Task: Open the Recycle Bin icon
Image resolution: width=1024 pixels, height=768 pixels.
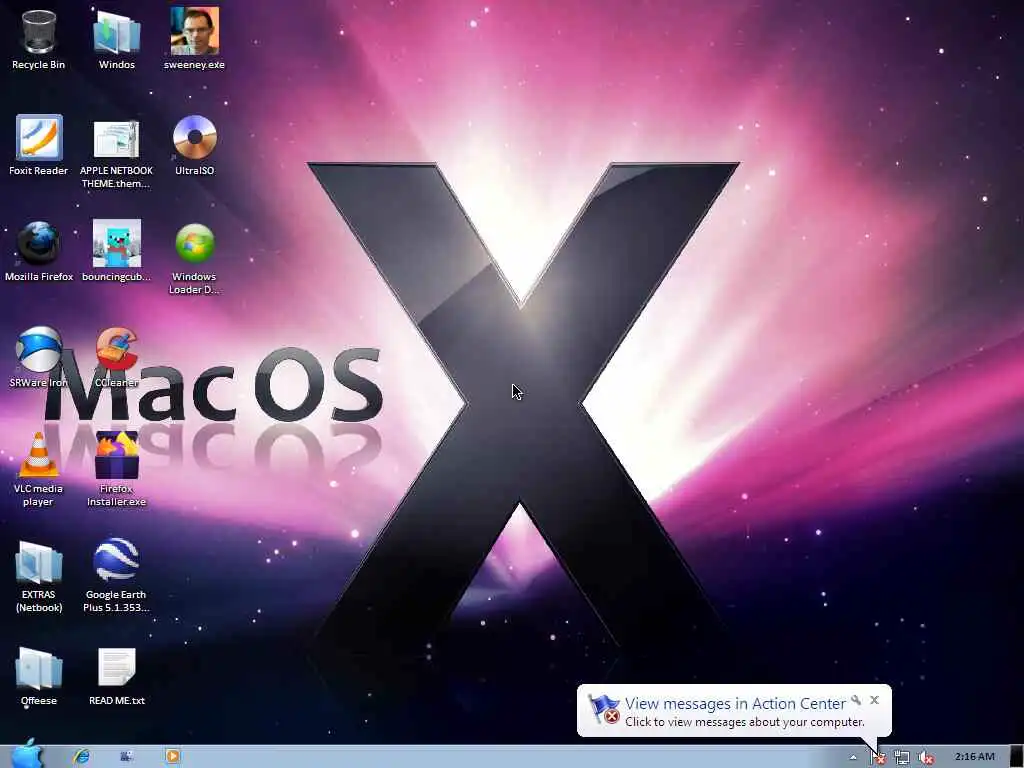Action: tap(39, 31)
